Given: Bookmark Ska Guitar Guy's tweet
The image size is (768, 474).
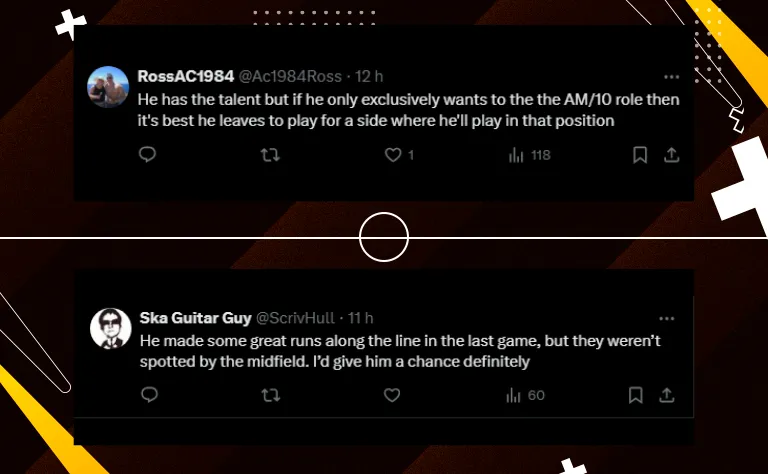Looking at the screenshot, I should point(635,395).
